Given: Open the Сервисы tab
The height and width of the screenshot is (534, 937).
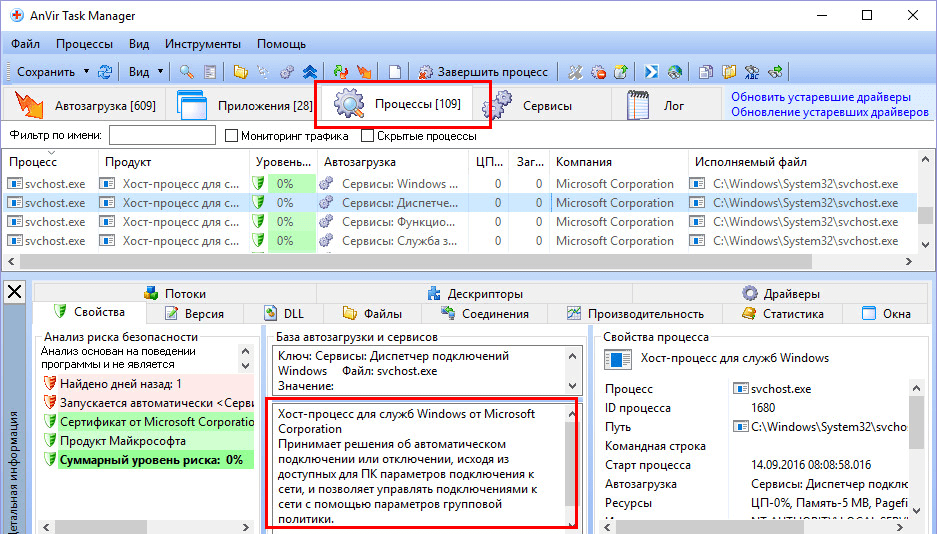Looking at the screenshot, I should [x=546, y=106].
